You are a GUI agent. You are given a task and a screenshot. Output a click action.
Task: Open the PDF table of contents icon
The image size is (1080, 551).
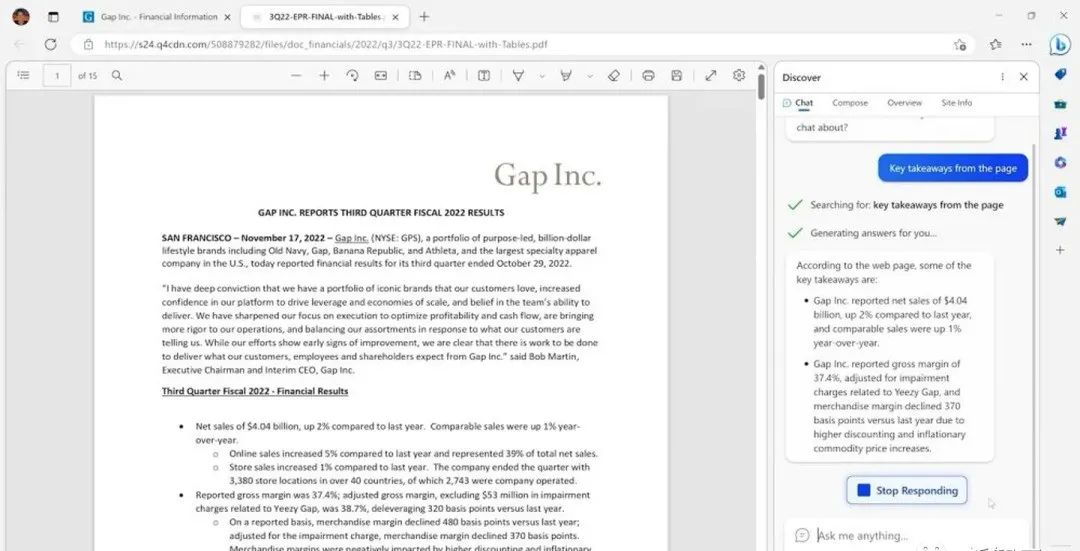coord(23,75)
